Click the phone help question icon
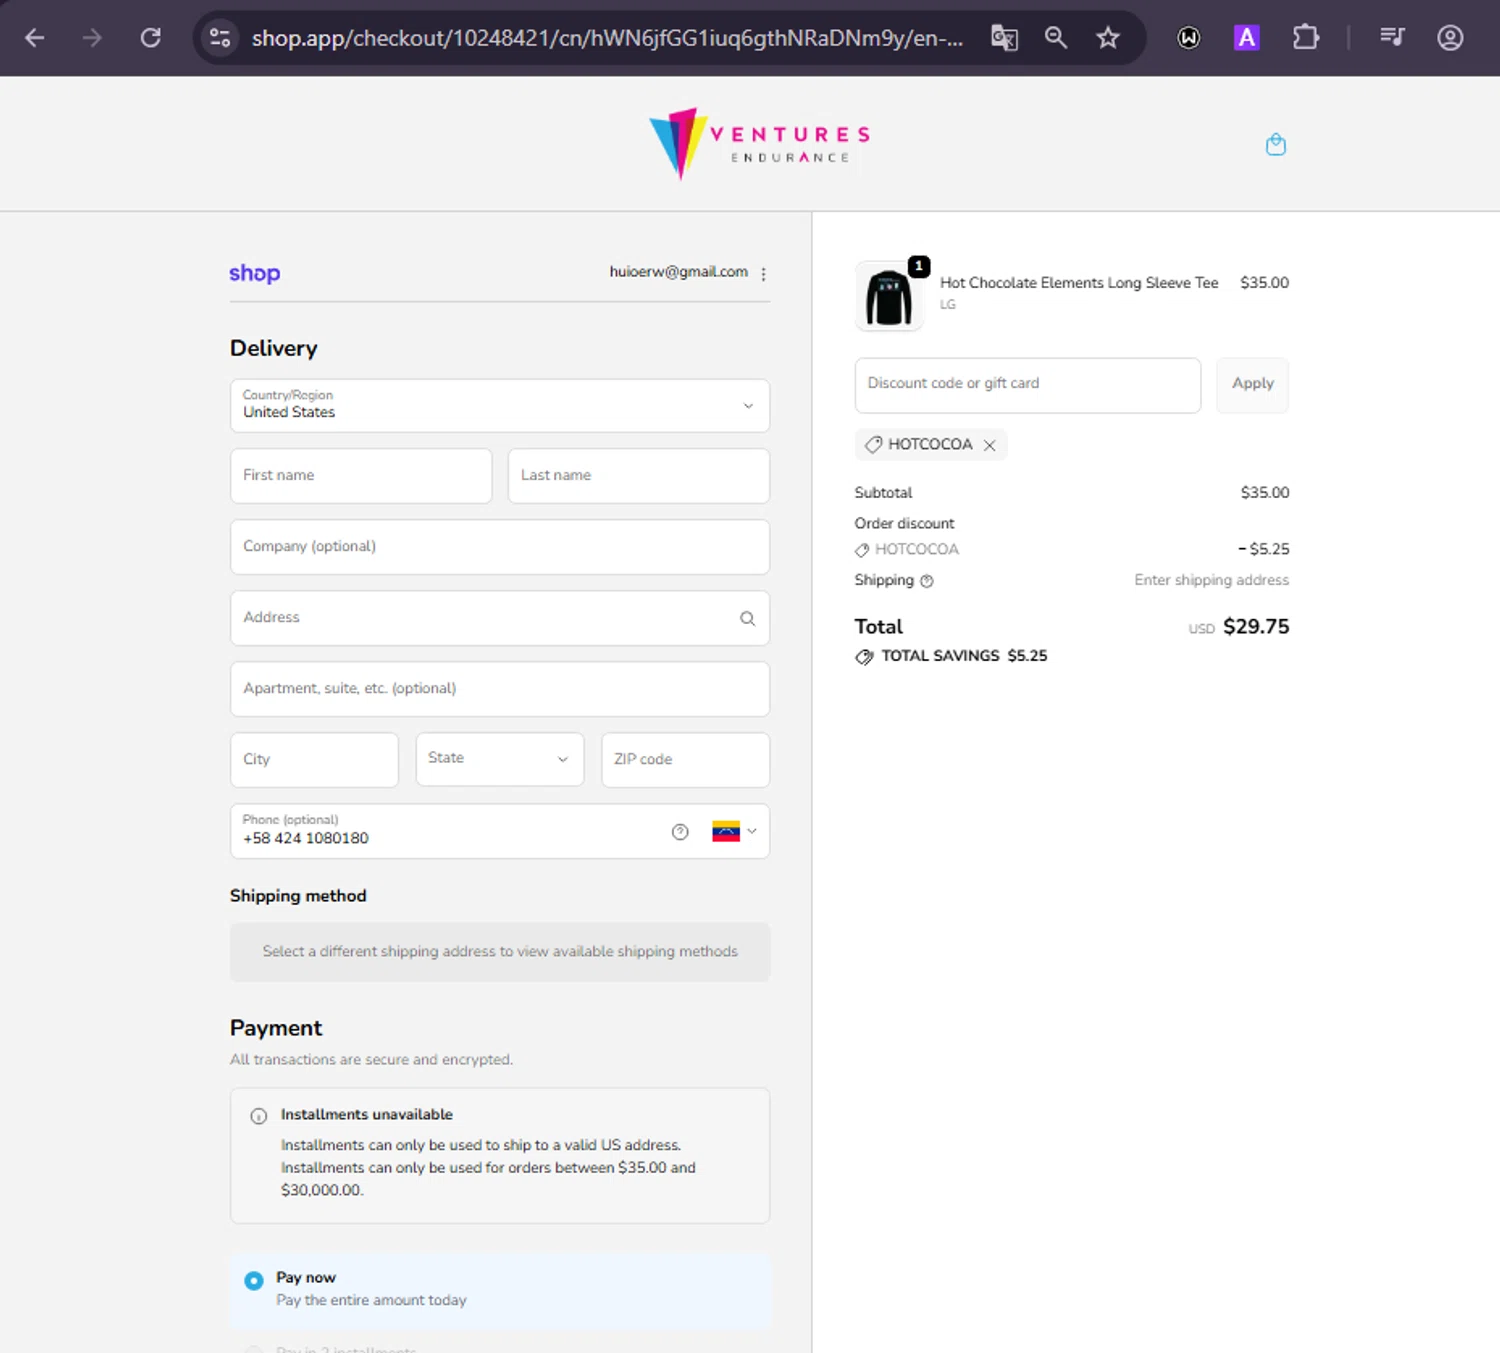1500x1353 pixels. 680,832
